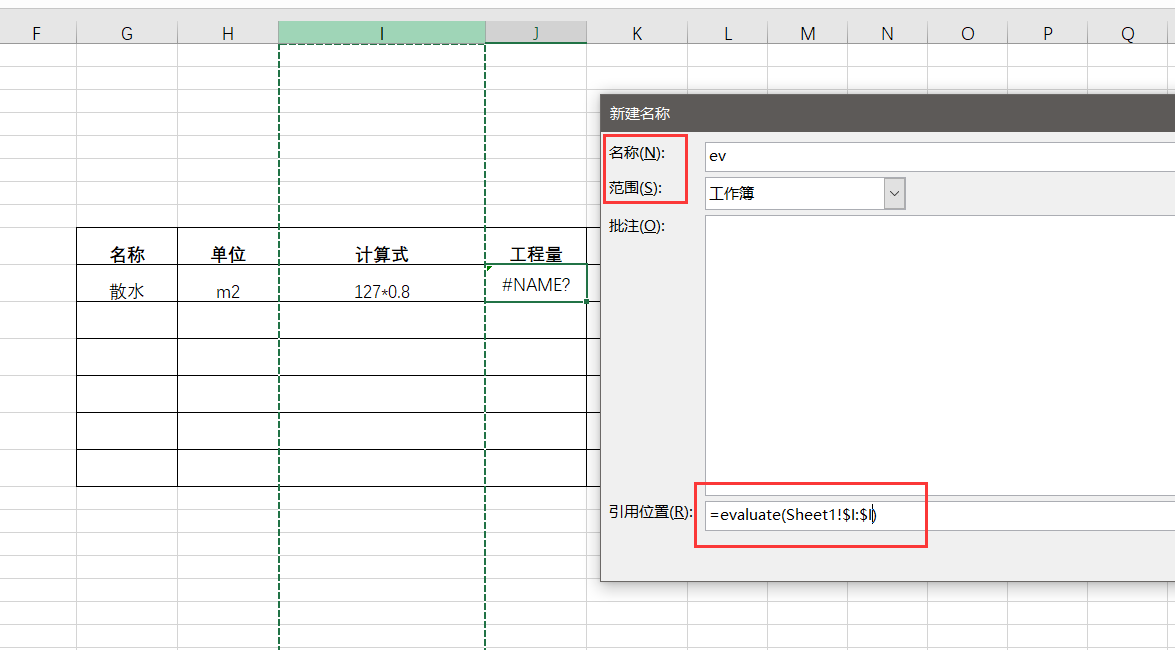Viewport: 1175px width, 650px height.
Task: Select the 单位 header cell
Action: [x=228, y=255]
